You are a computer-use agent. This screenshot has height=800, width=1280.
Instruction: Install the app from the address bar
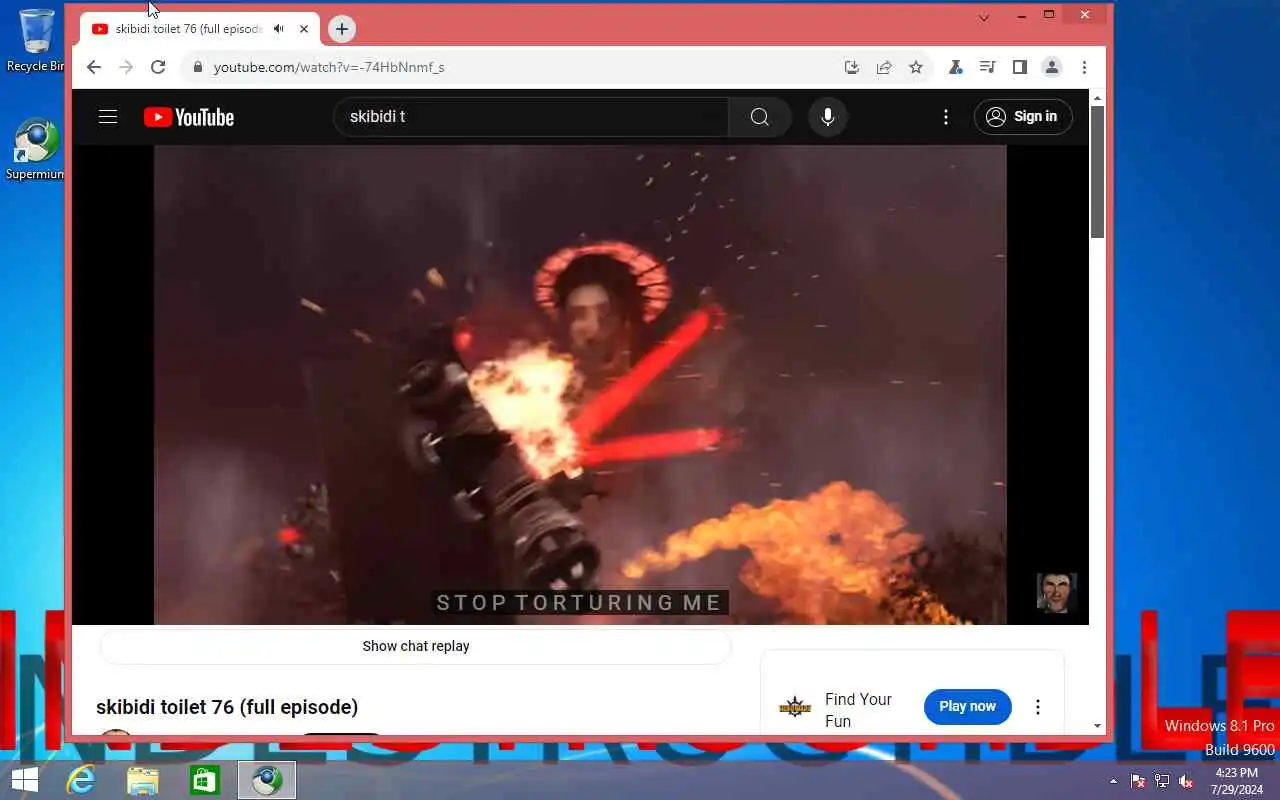852,67
